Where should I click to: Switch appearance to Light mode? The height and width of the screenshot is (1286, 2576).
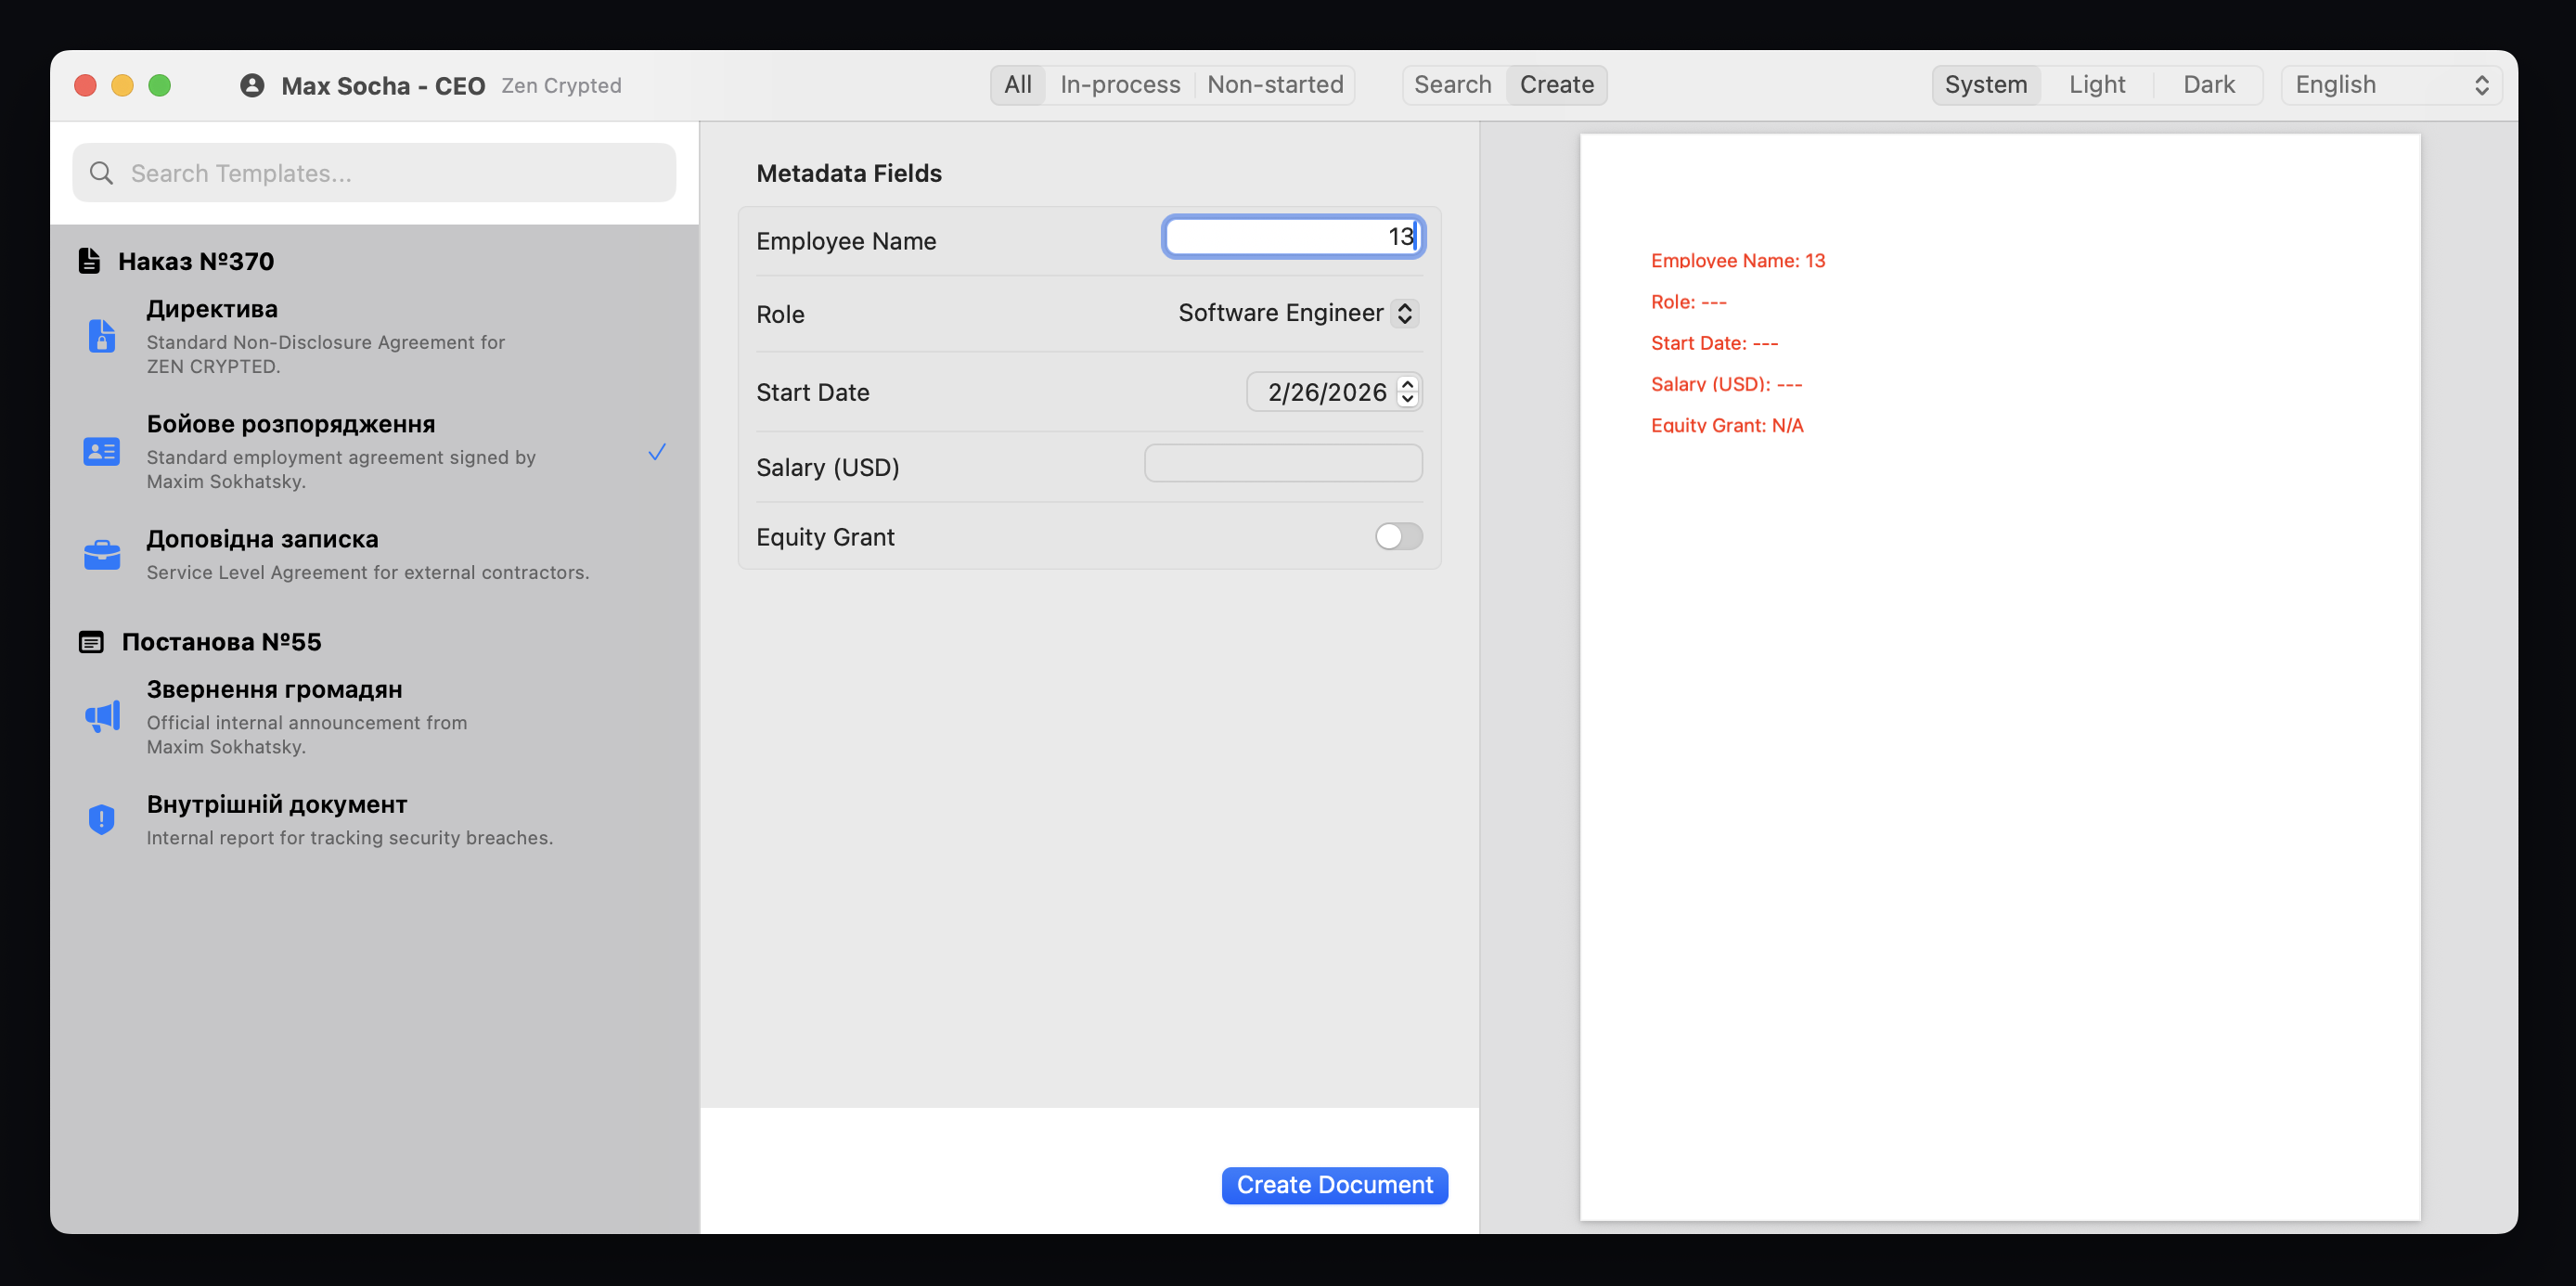pyautogui.click(x=2096, y=85)
